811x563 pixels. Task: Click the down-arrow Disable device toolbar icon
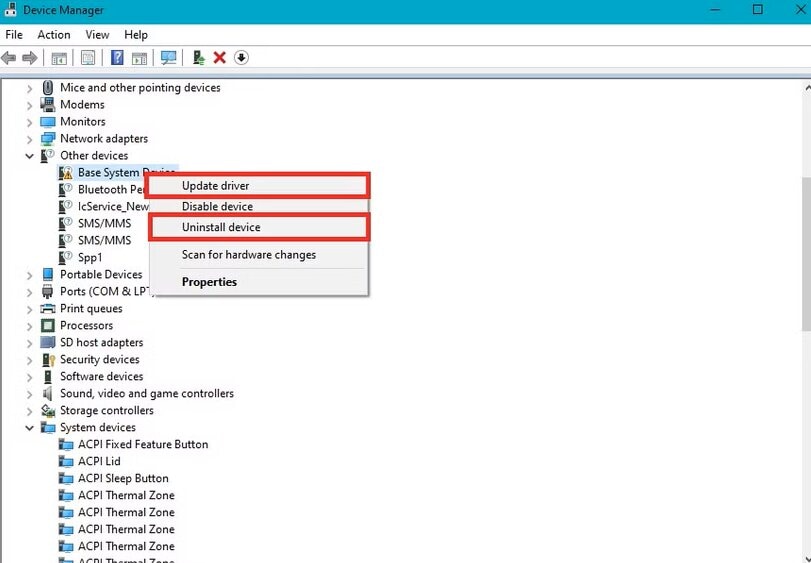point(241,57)
